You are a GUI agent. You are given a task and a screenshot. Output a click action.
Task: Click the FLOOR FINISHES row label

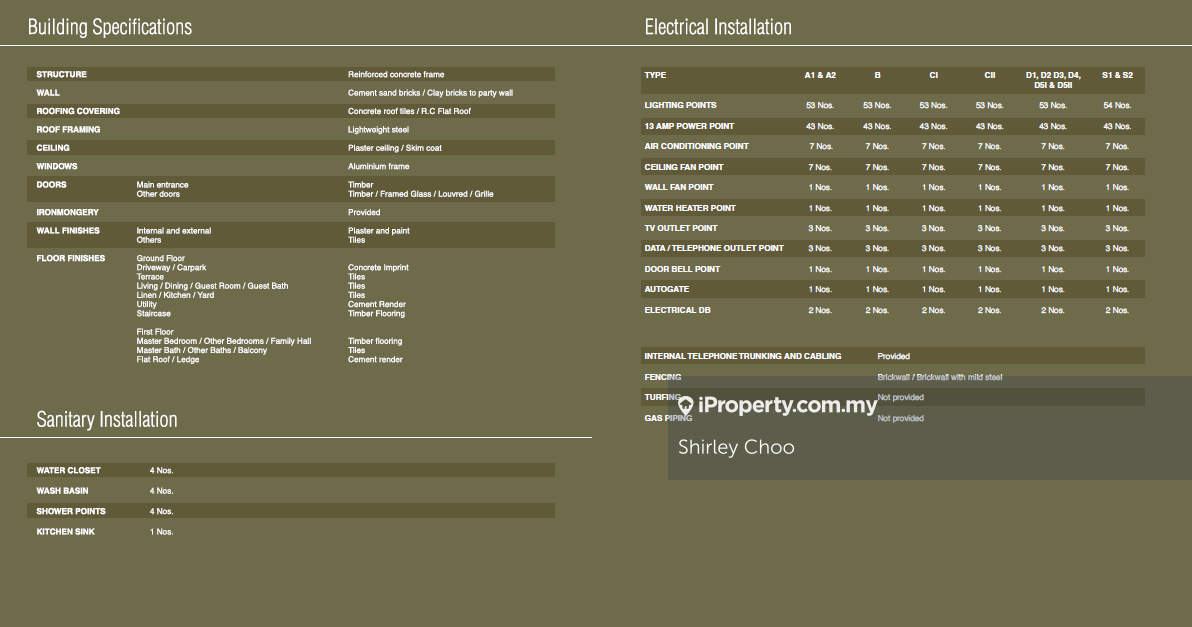tap(71, 259)
